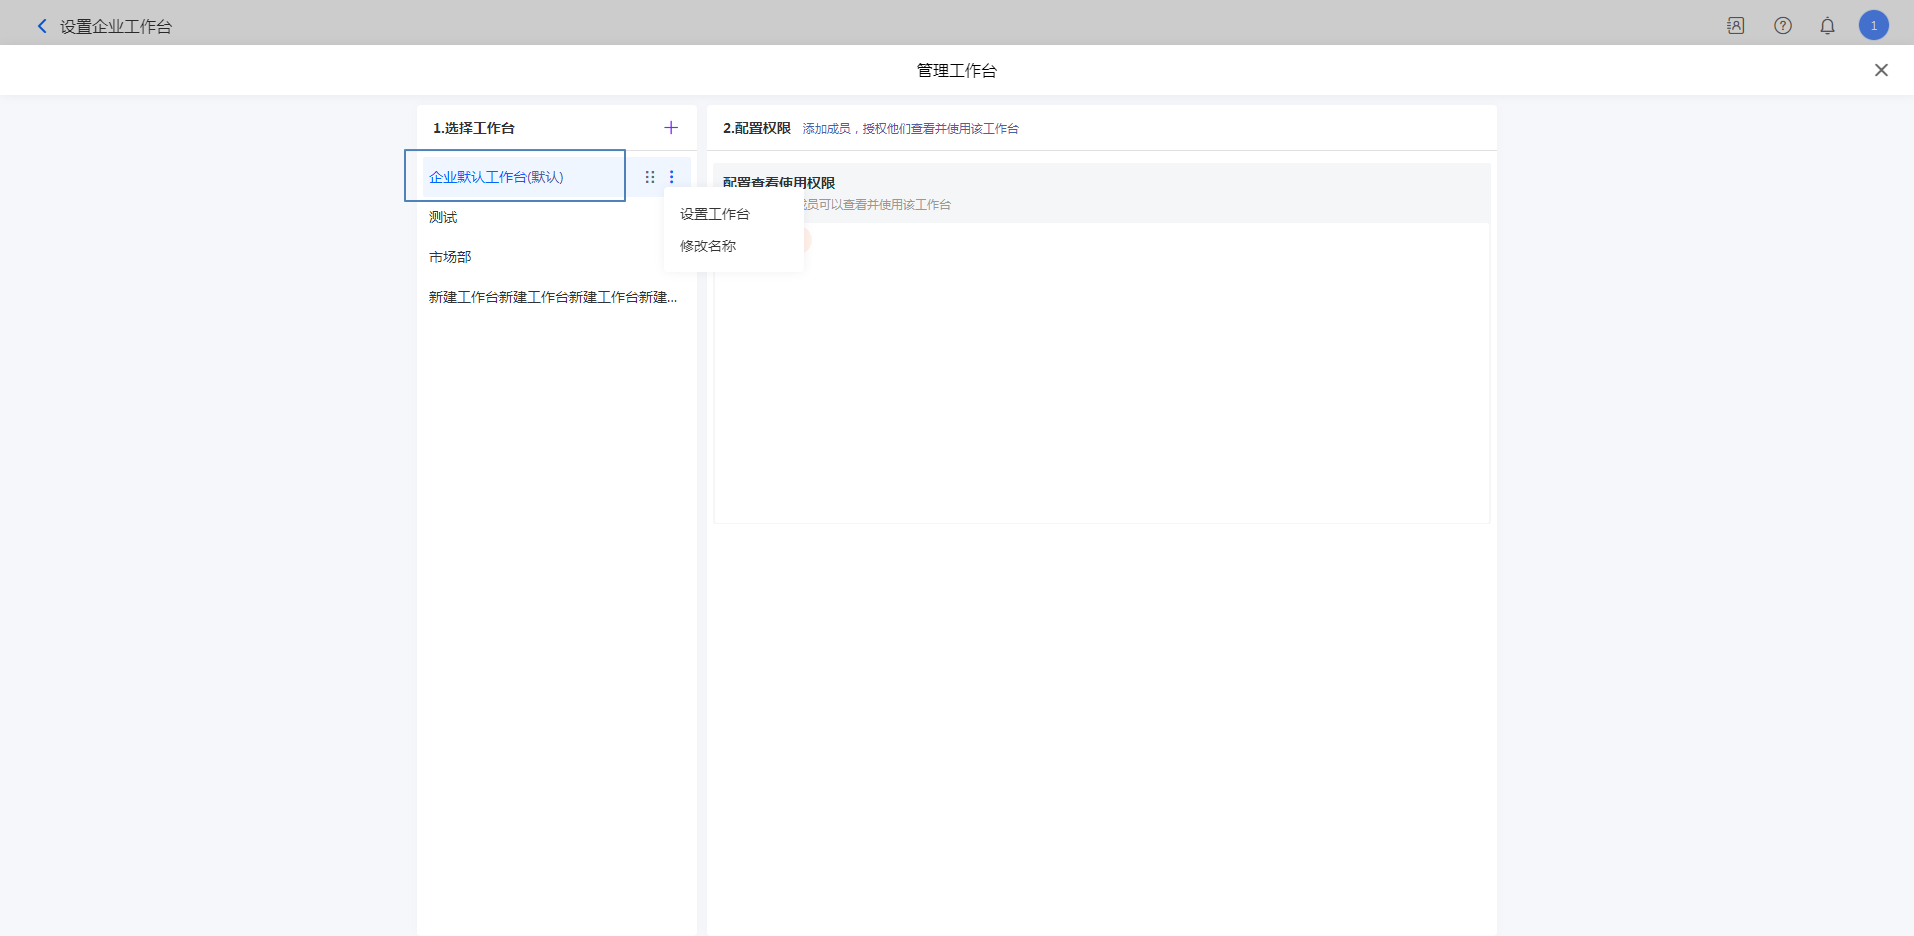Toggle the three-dot more menu on 企业默认工作台
Image resolution: width=1914 pixels, height=936 pixels.
[672, 177]
